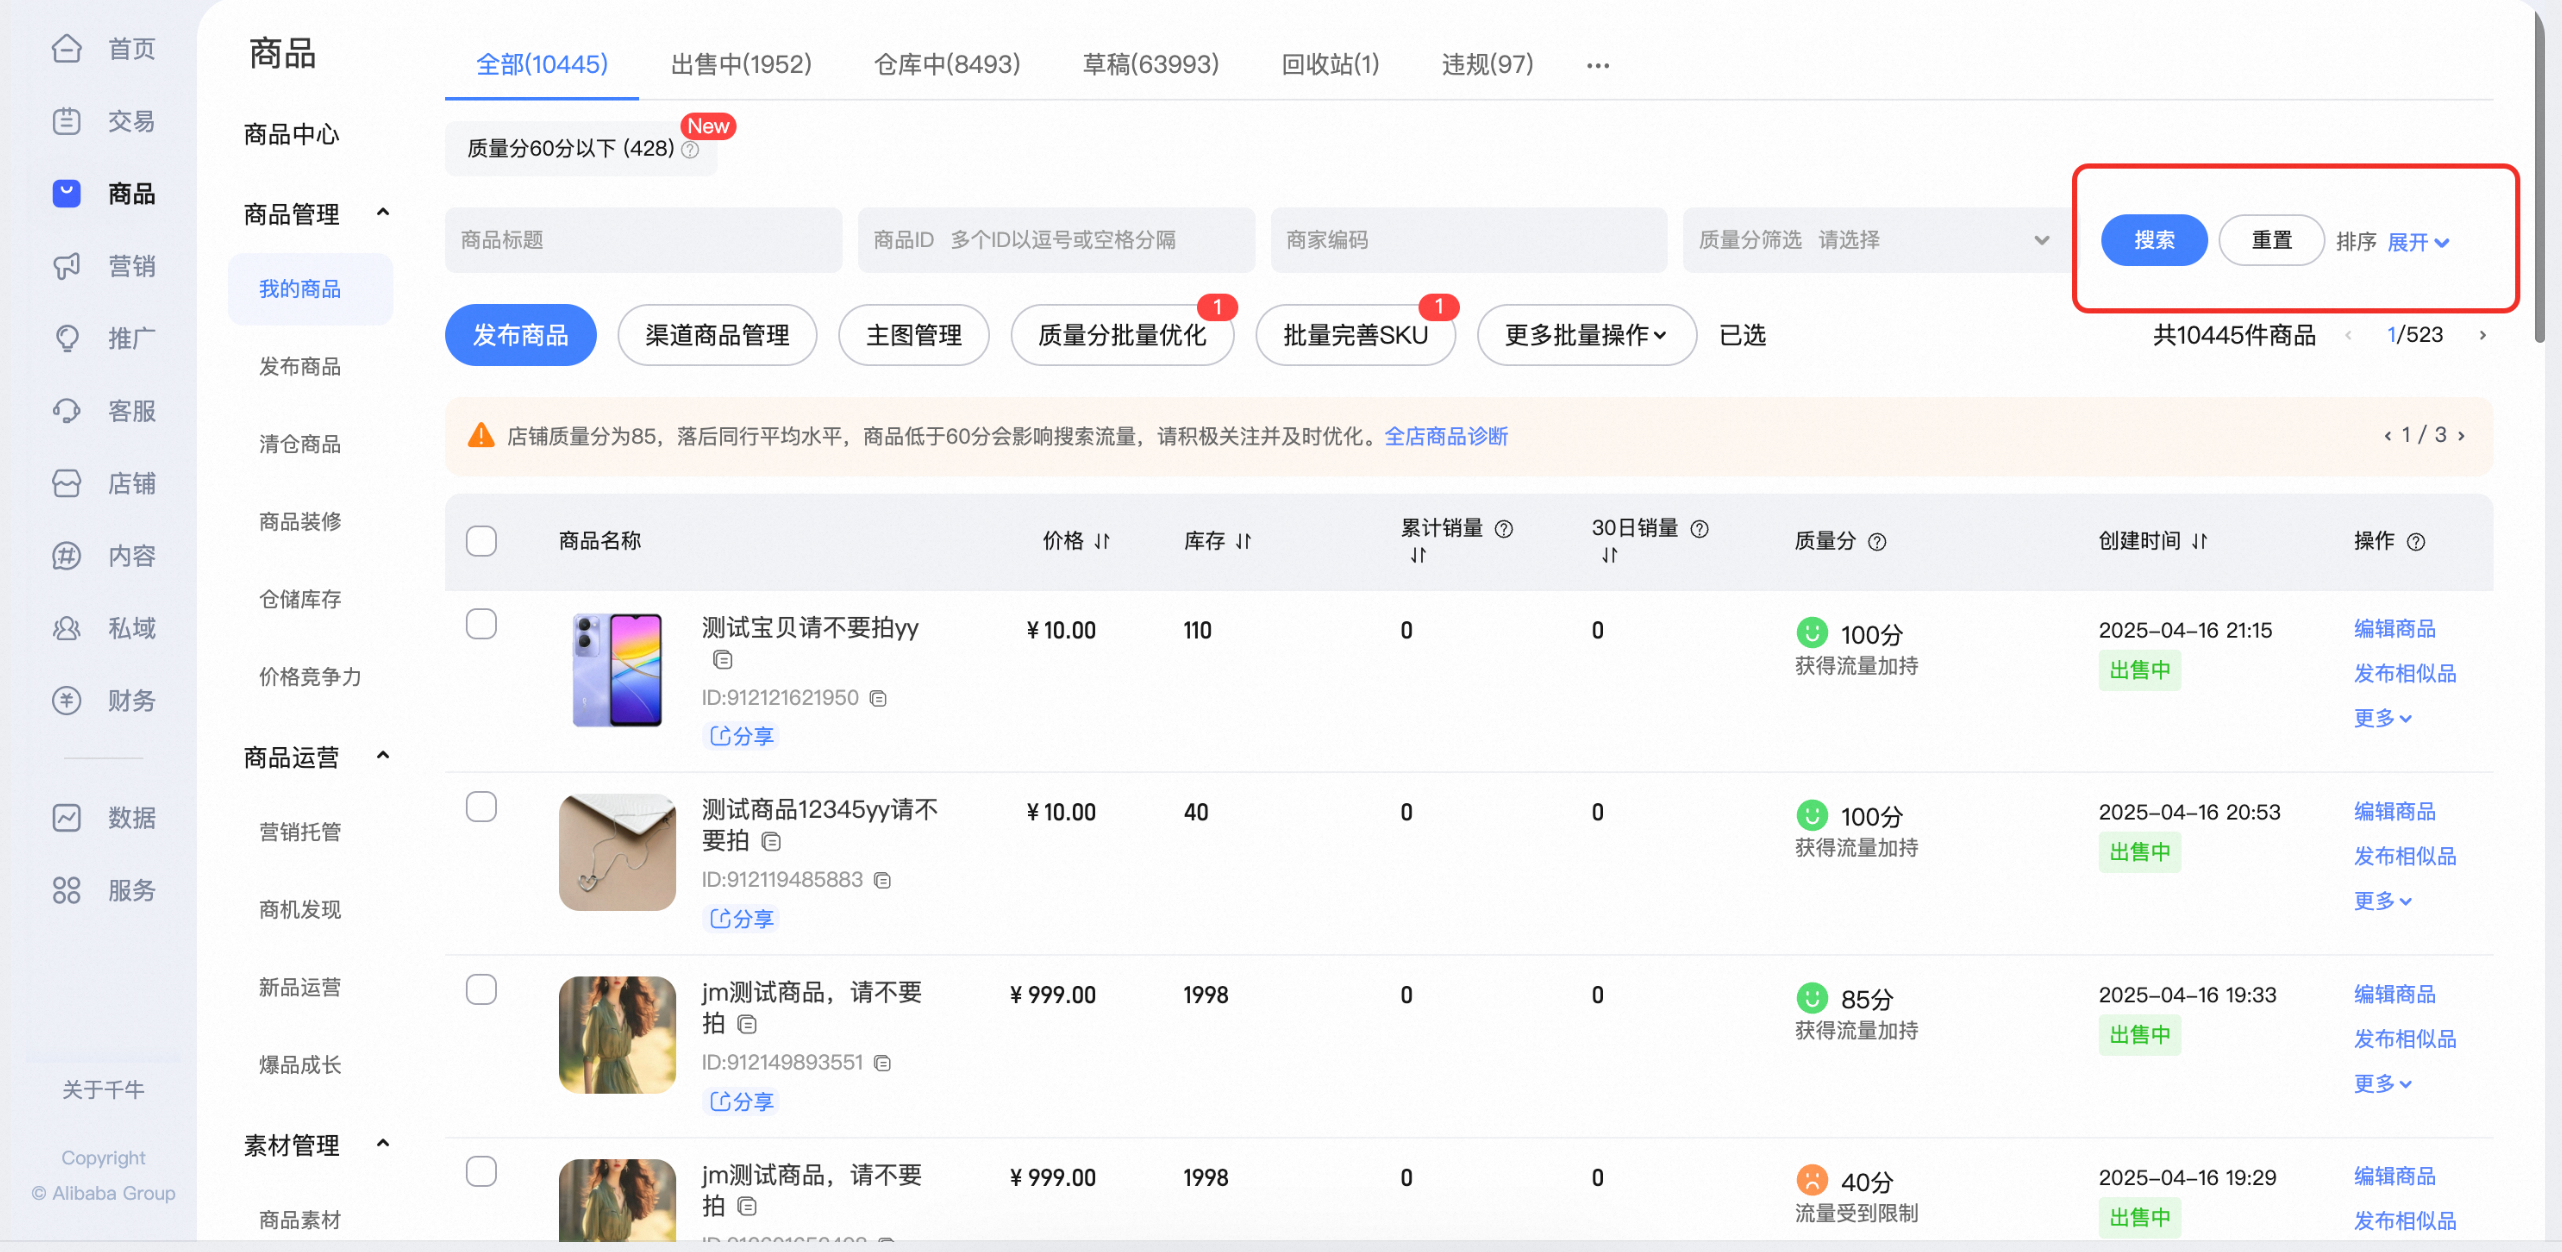Image resolution: width=2562 pixels, height=1252 pixels.
Task: Switch to 出售中(1952) tab
Action: pos(741,64)
